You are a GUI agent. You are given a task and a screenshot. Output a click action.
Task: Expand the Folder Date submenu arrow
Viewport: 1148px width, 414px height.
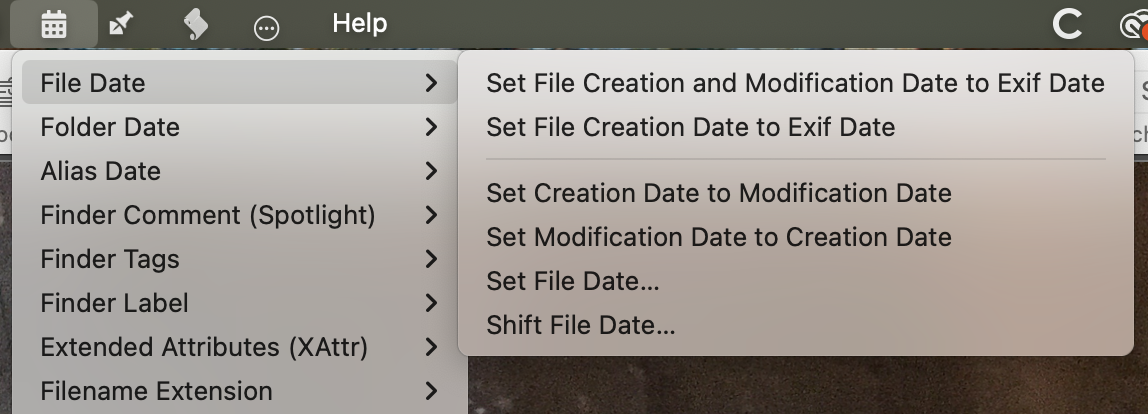(x=431, y=127)
